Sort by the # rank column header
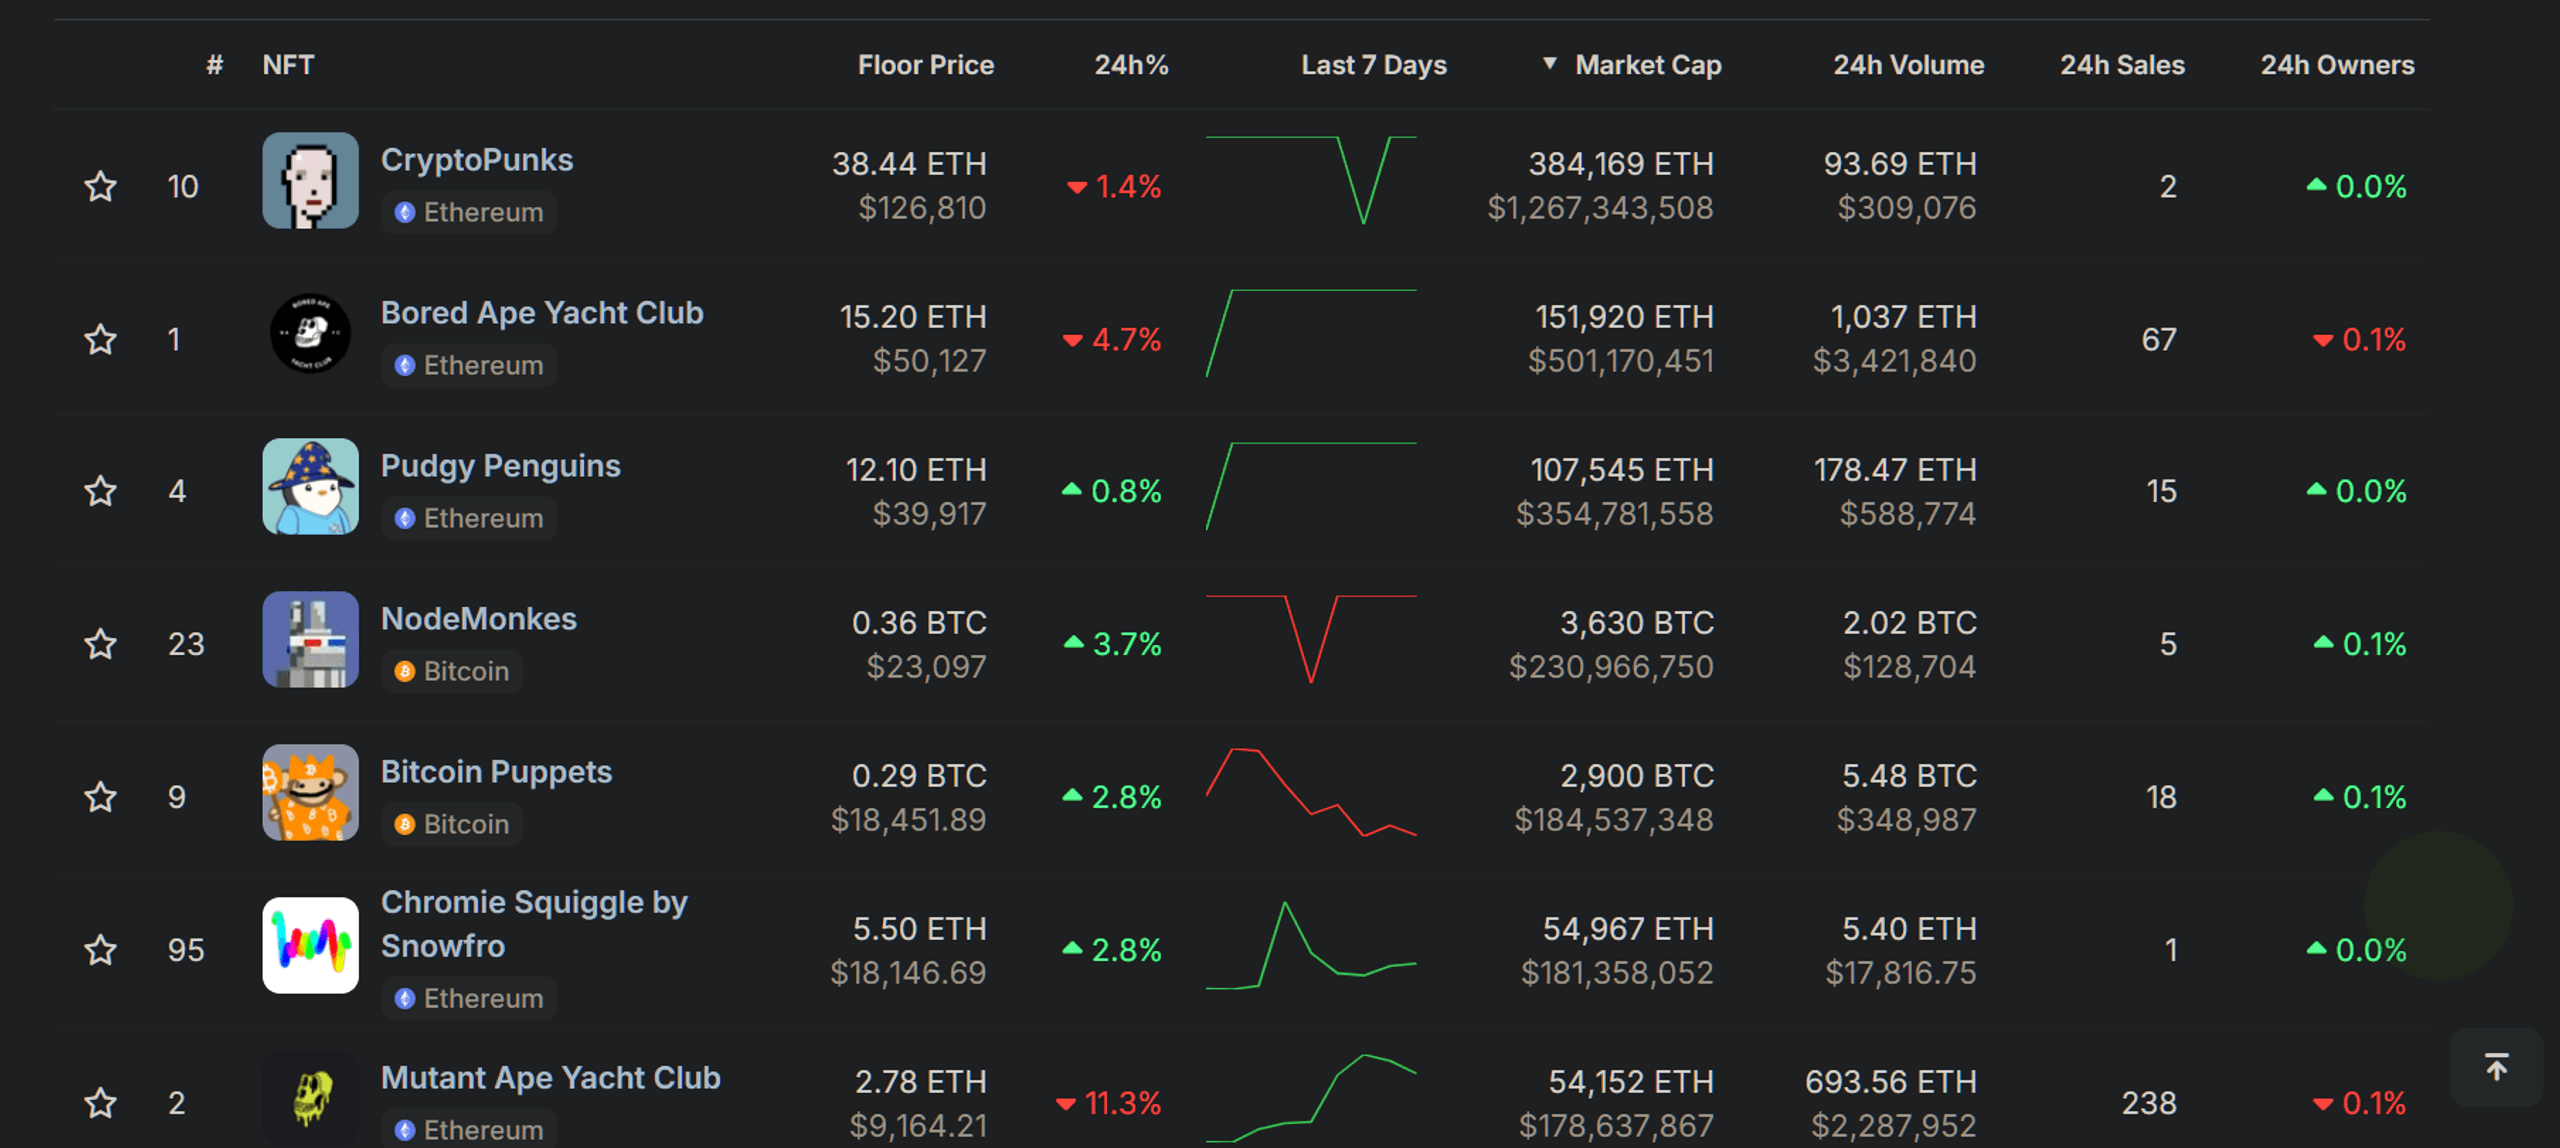Viewport: 2560px width, 1148px height. 214,65
